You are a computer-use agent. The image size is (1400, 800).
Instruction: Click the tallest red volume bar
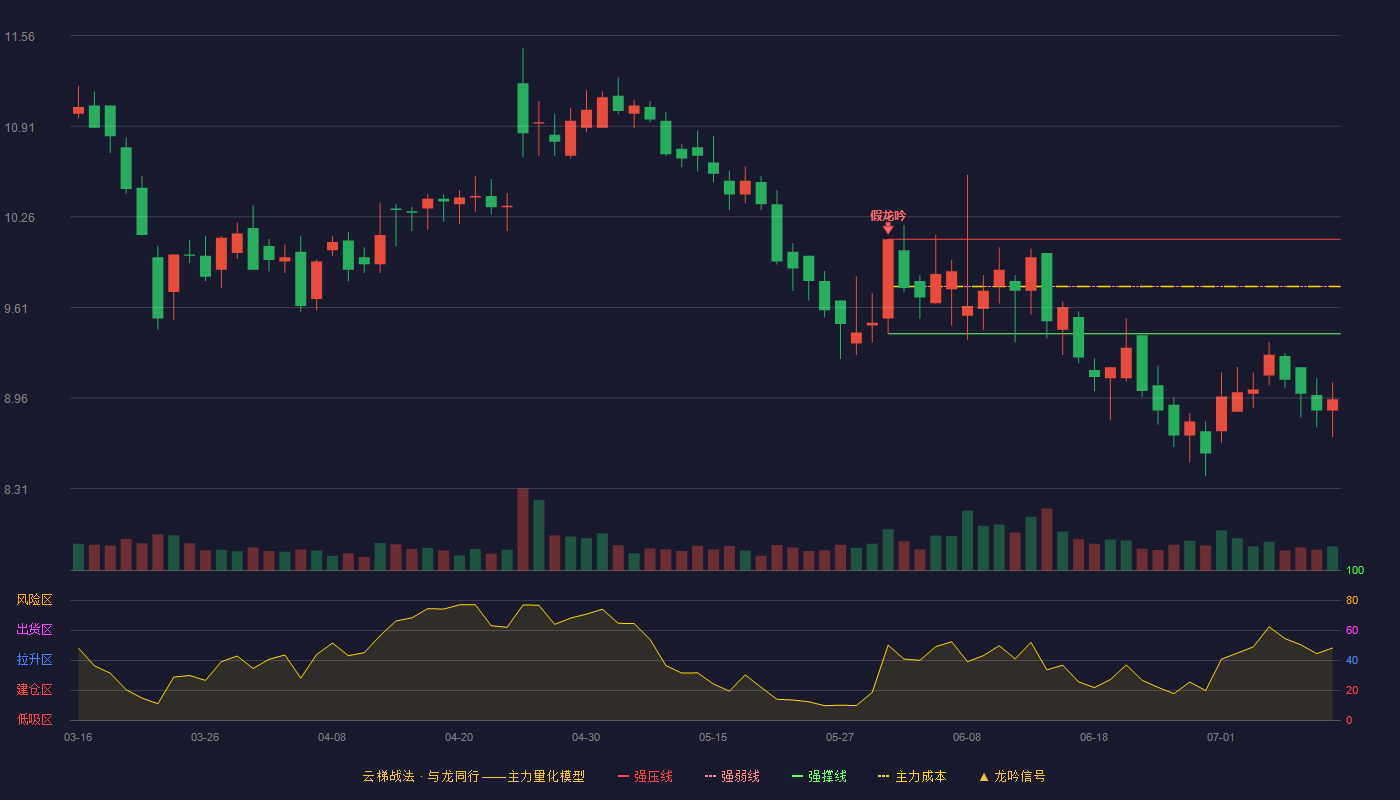(x=523, y=529)
